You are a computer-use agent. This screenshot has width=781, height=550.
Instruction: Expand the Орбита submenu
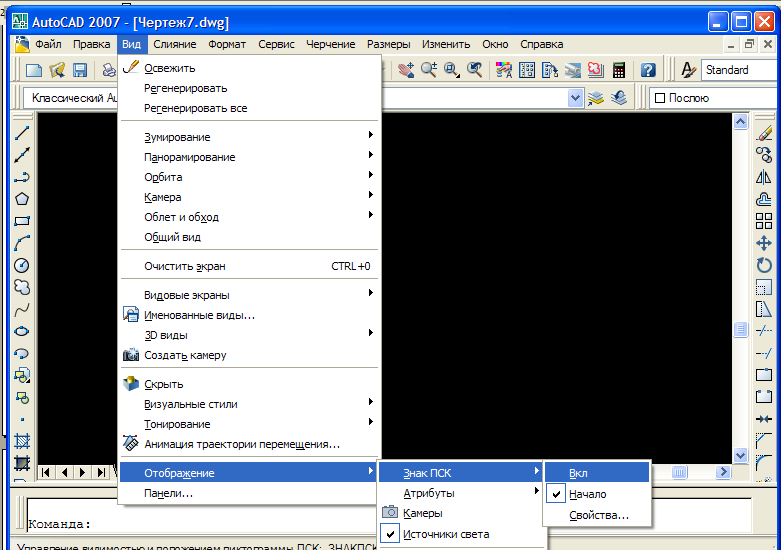tap(249, 177)
